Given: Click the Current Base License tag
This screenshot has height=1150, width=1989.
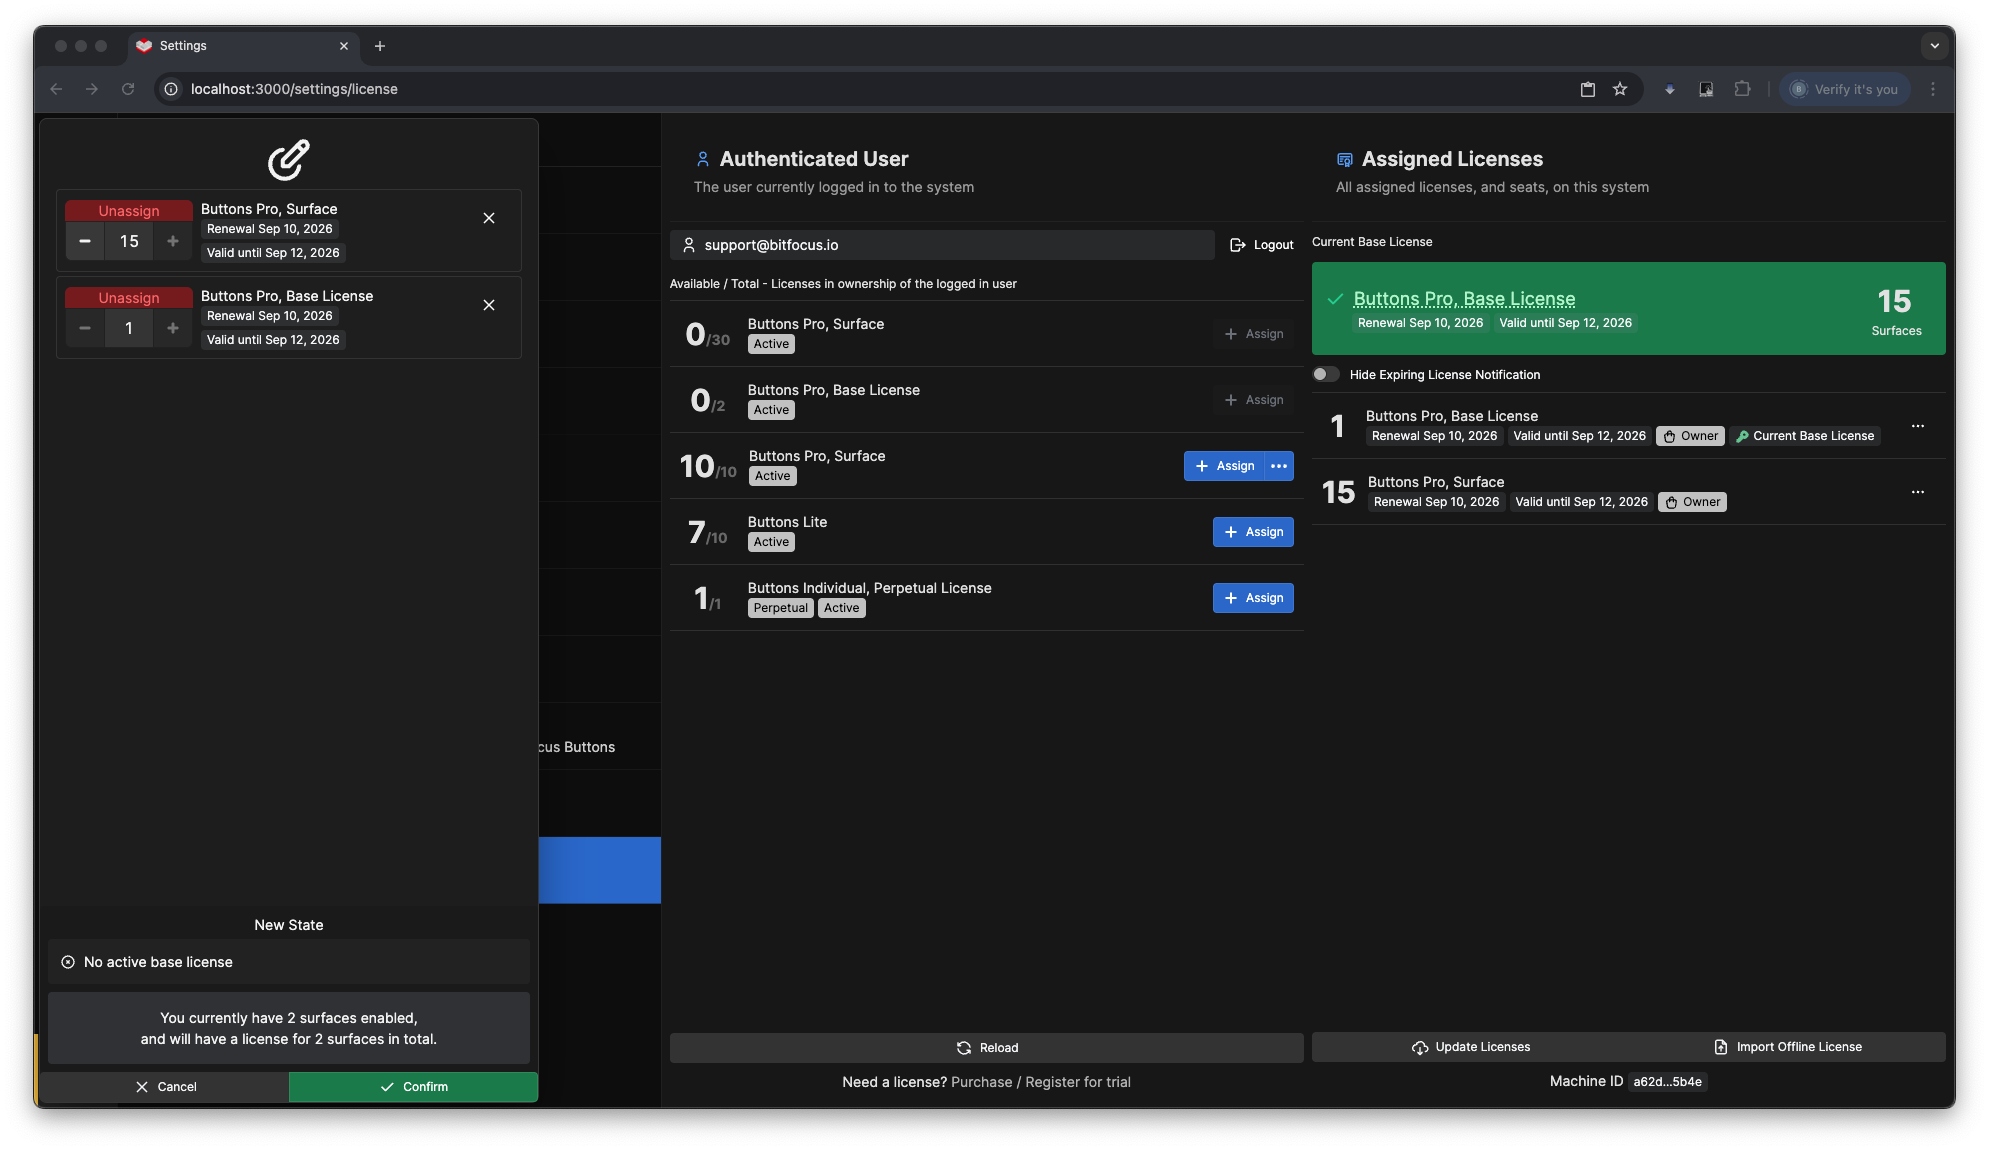Looking at the screenshot, I should click(x=1805, y=436).
